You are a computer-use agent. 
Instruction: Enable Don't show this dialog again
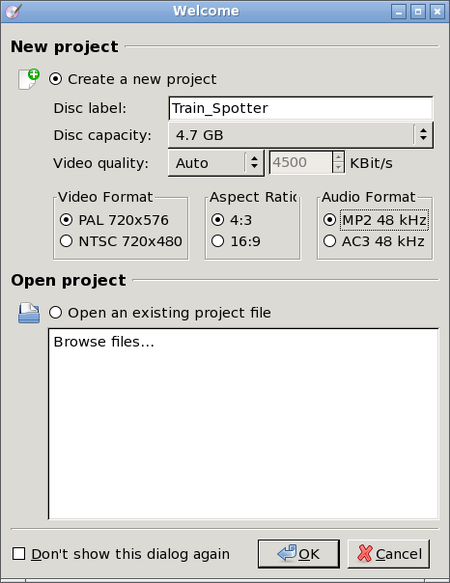[19, 554]
